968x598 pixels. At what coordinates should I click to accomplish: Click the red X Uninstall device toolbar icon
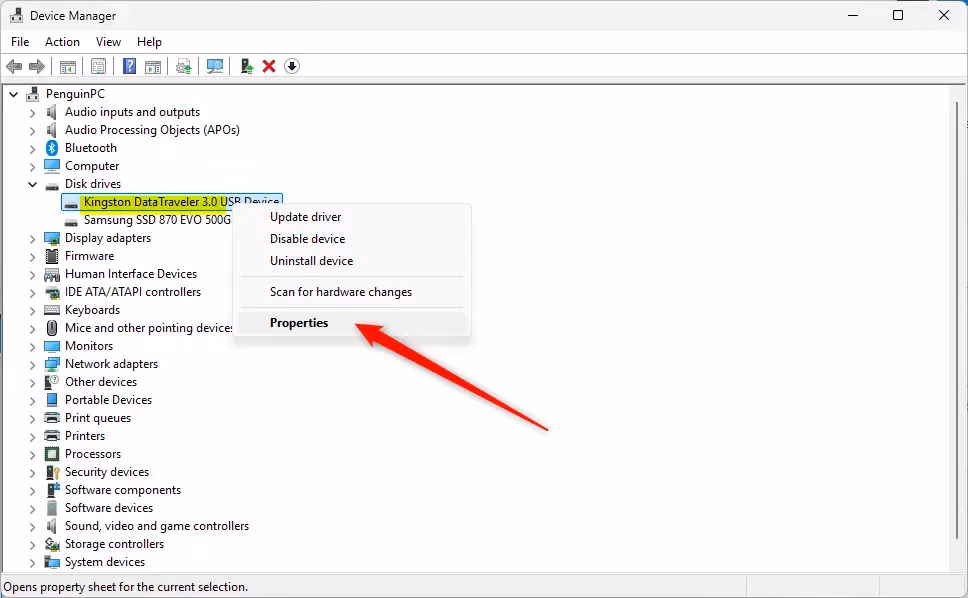point(268,66)
